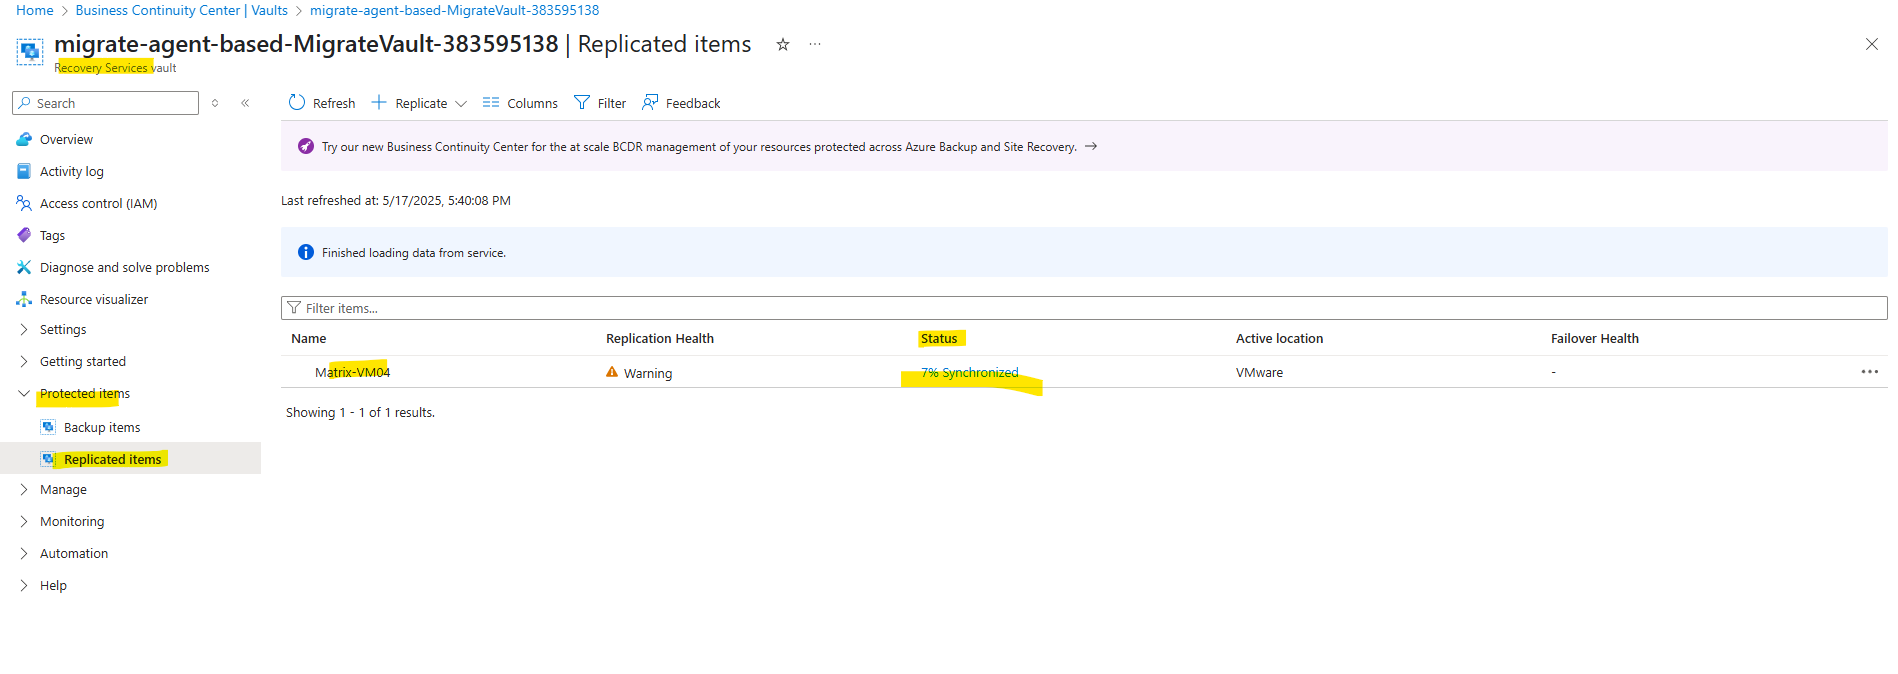
Task: Sort by the Status column header
Action: (x=939, y=339)
